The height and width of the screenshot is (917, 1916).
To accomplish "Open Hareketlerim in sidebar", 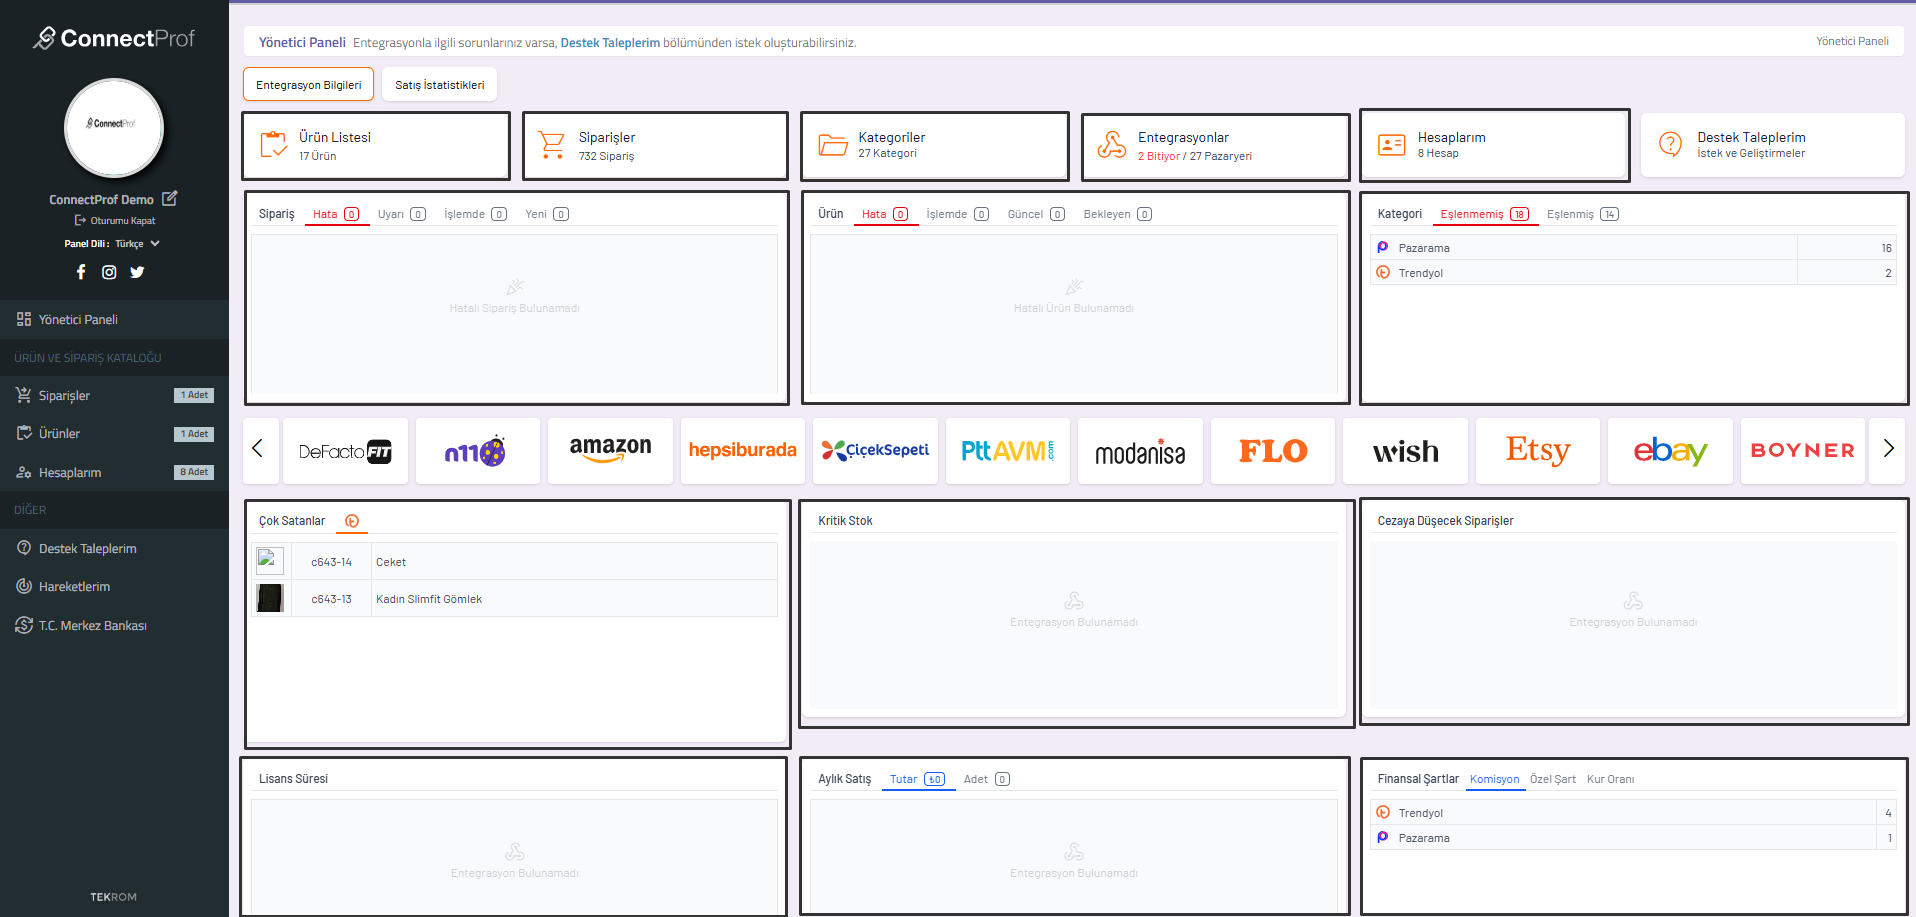I will (x=114, y=587).
